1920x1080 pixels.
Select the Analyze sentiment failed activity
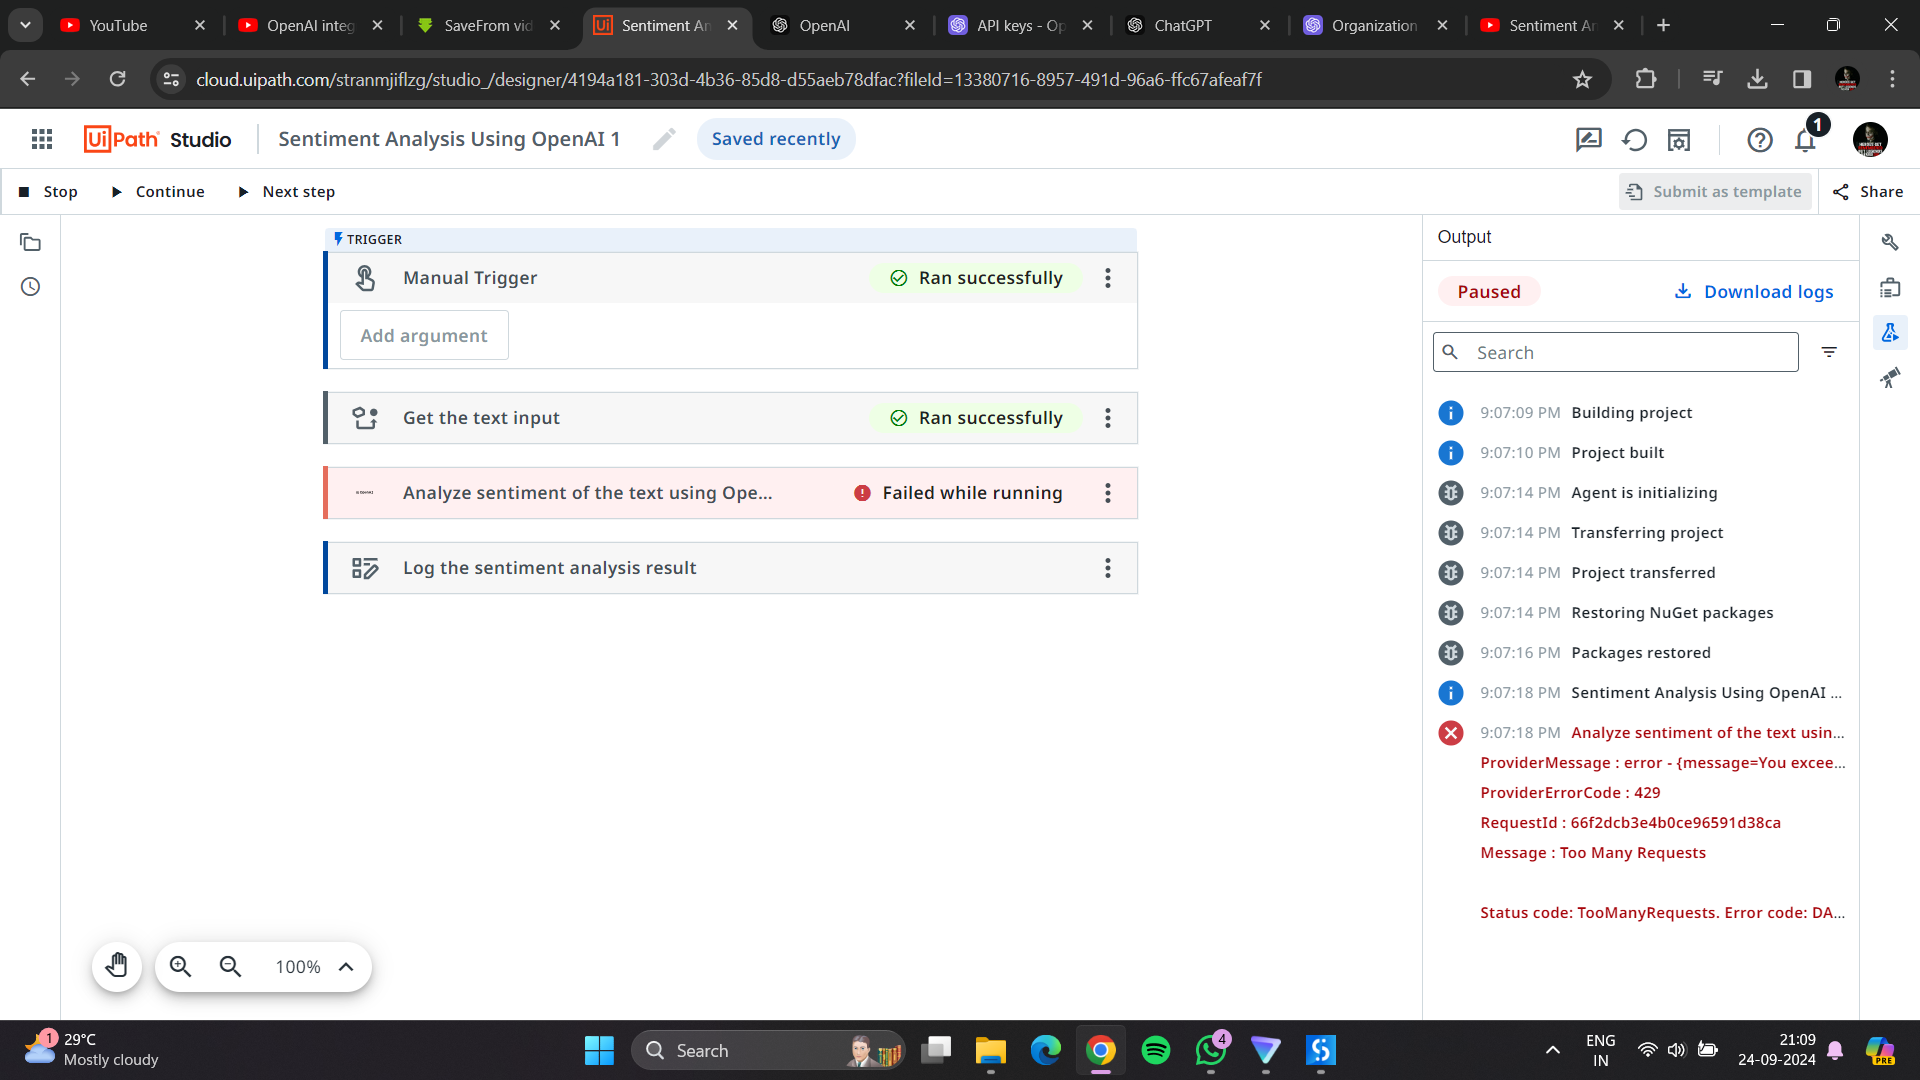click(730, 493)
